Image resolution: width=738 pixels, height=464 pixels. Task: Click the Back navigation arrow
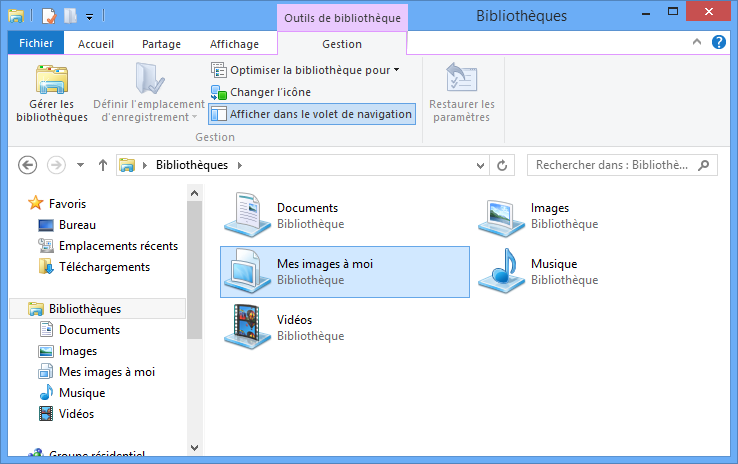(x=27, y=165)
